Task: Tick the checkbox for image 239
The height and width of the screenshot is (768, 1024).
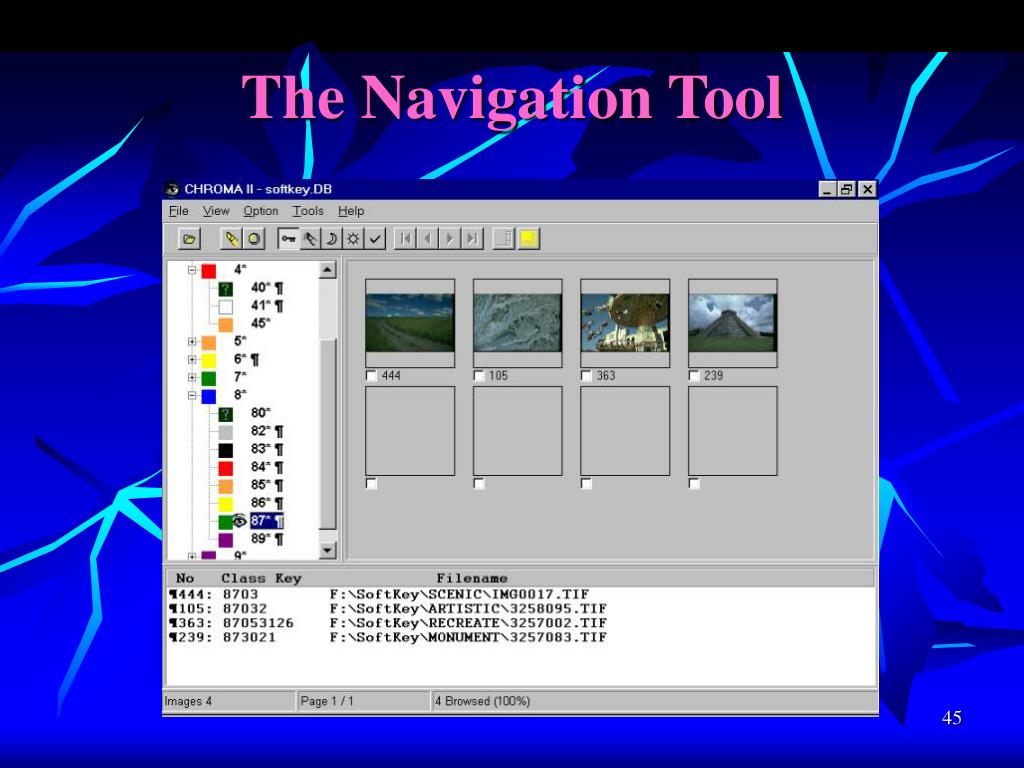Action: point(694,376)
